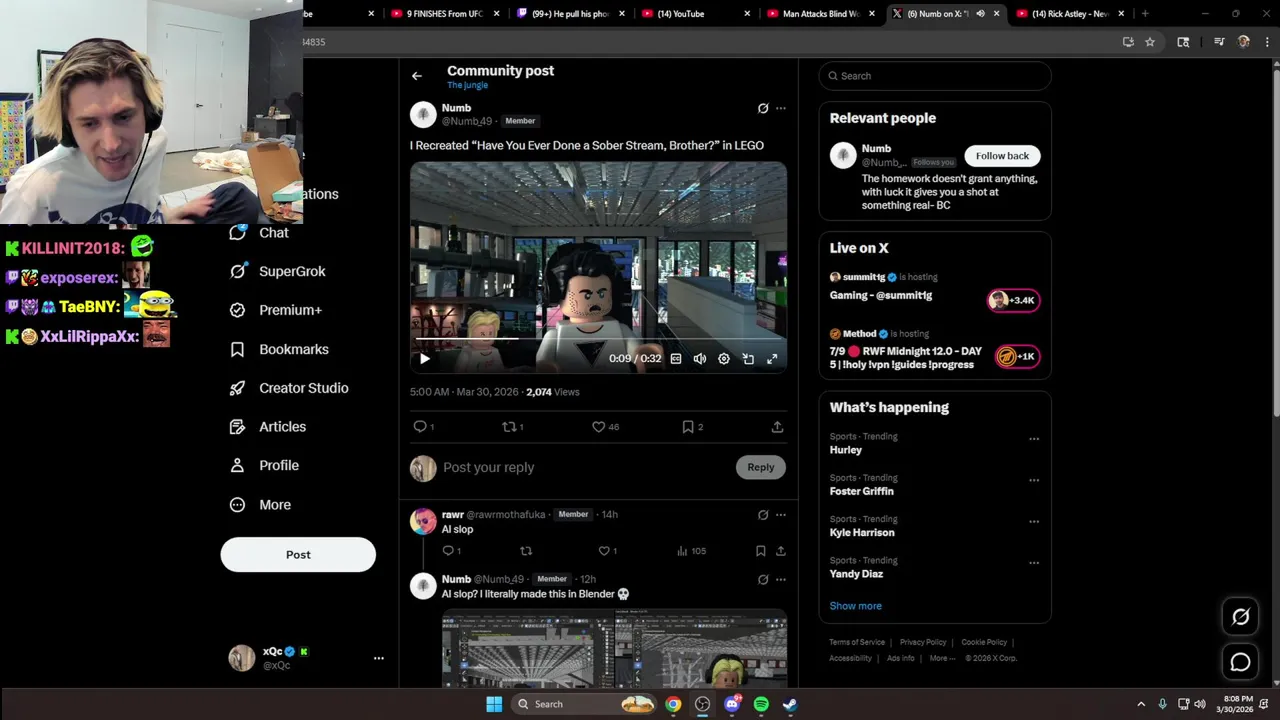
Task: Expand the More menu in sidebar
Action: click(x=260, y=505)
